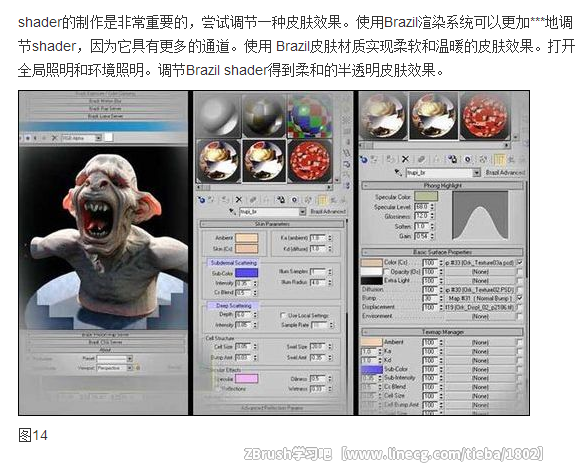This screenshot has width=586, height=473.
Task: Check Displacement map enable checkbox
Action: click(x=519, y=307)
